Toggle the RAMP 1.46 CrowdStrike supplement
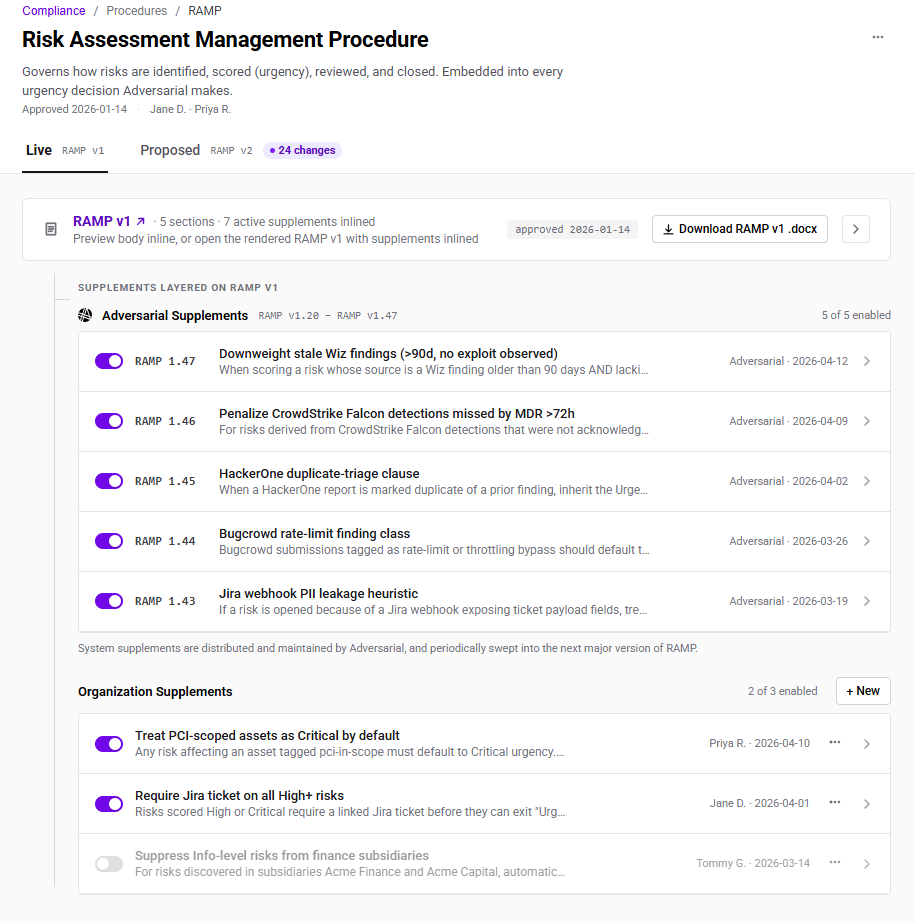Viewport: 915px width, 923px height. [109, 421]
